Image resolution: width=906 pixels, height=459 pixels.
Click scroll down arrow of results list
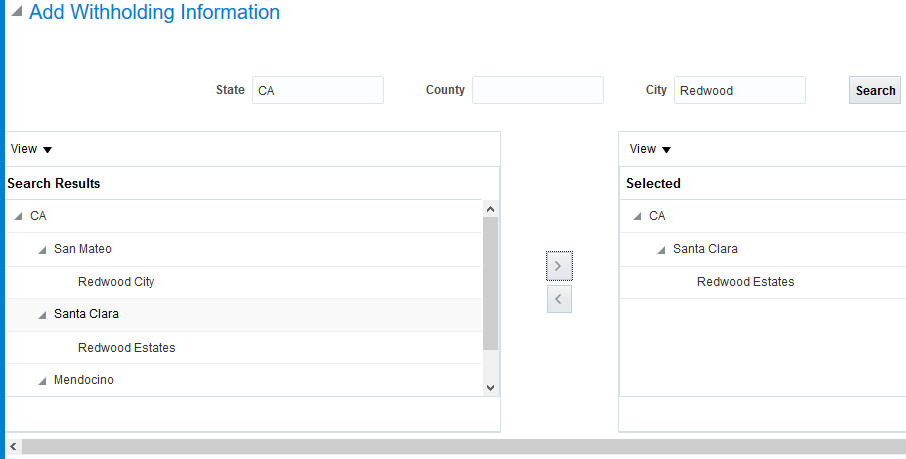[x=490, y=387]
